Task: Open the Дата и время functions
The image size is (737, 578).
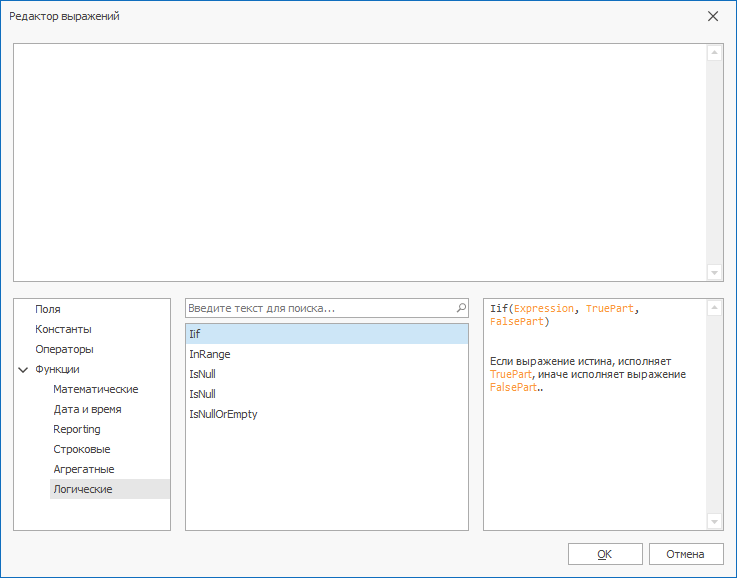Action: (x=87, y=410)
